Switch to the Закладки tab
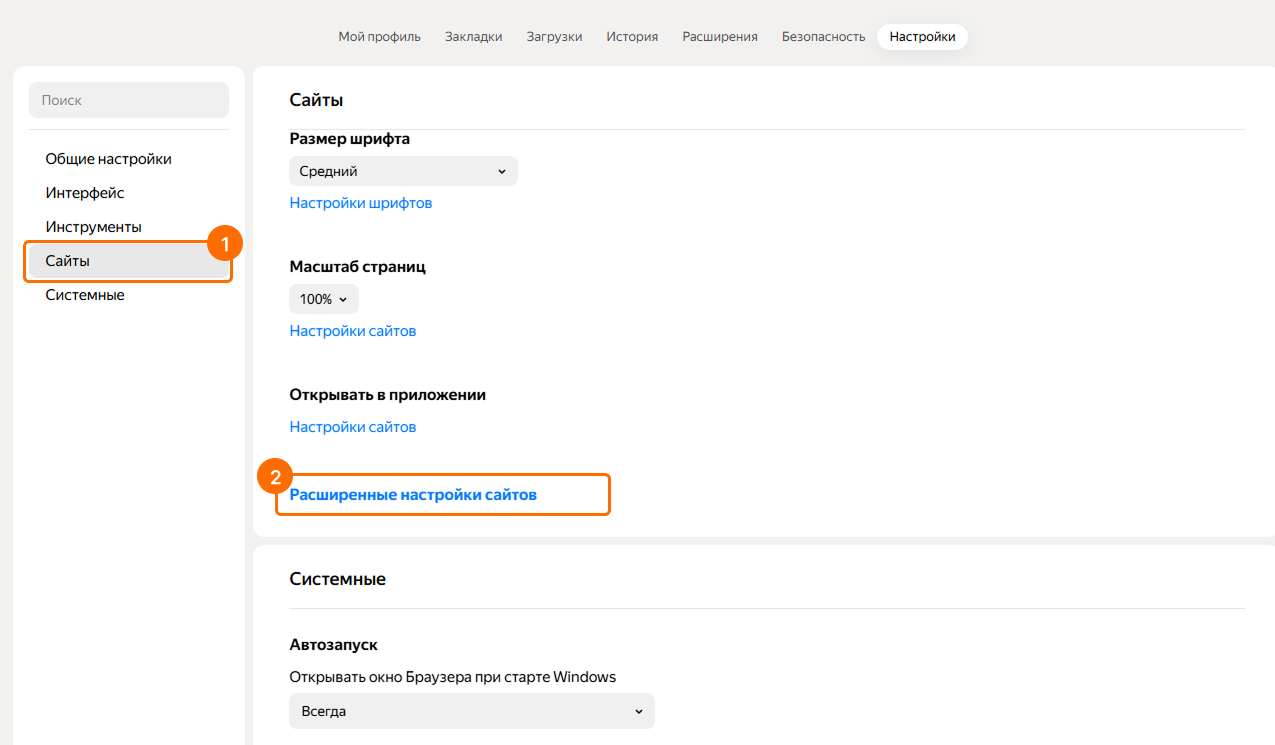This screenshot has height=745, width=1275. (473, 37)
